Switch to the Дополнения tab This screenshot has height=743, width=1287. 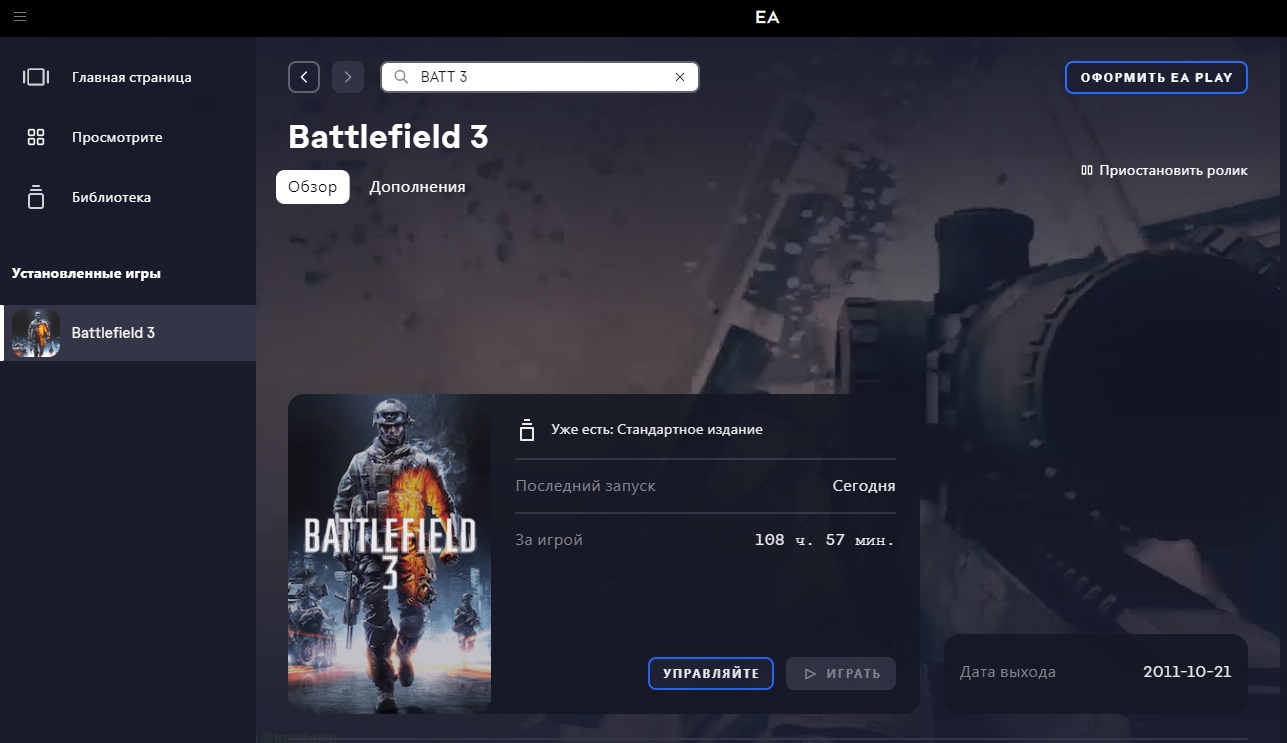[417, 187]
